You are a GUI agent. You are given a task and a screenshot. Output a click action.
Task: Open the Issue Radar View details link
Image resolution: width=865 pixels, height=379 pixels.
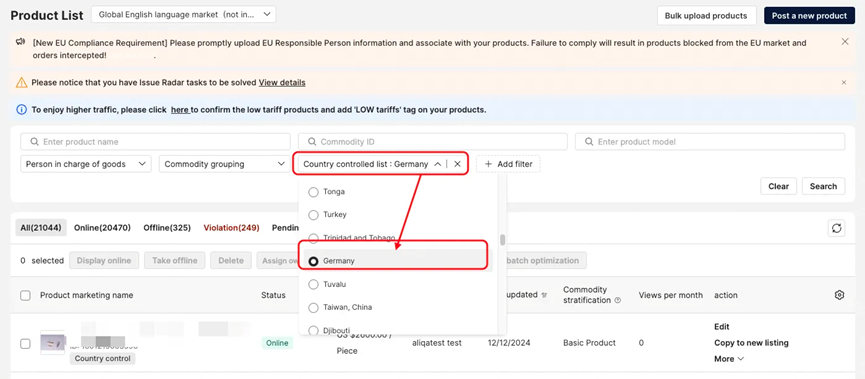tap(282, 83)
